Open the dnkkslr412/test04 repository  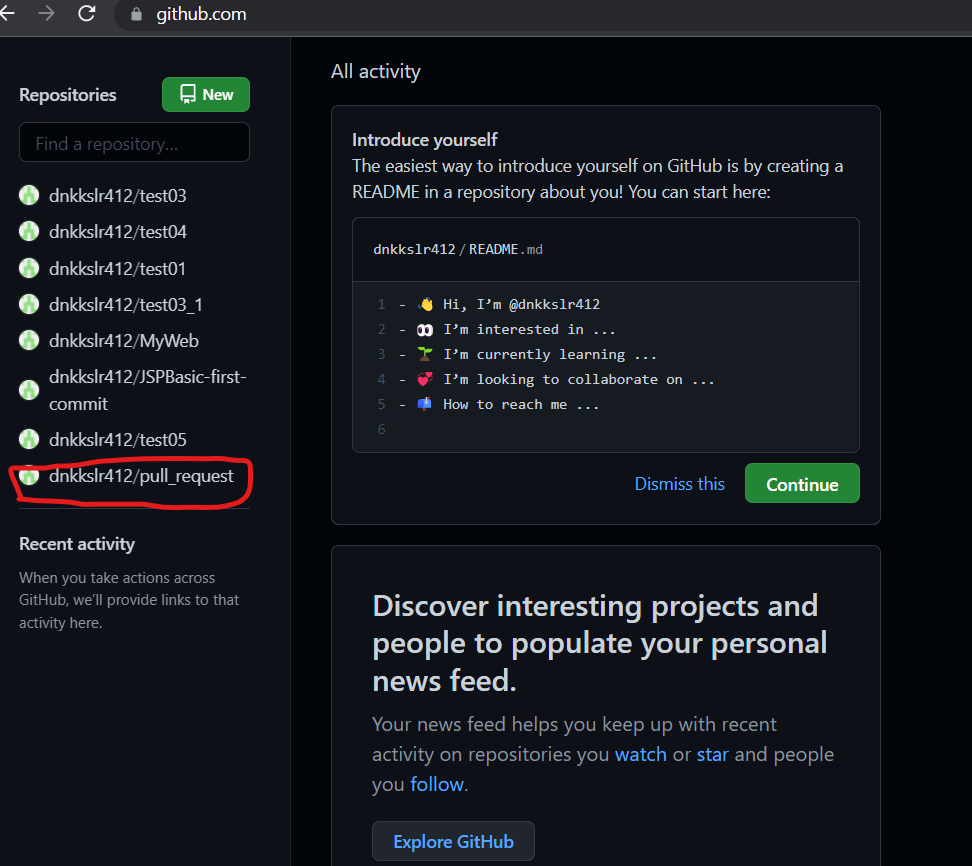point(118,232)
